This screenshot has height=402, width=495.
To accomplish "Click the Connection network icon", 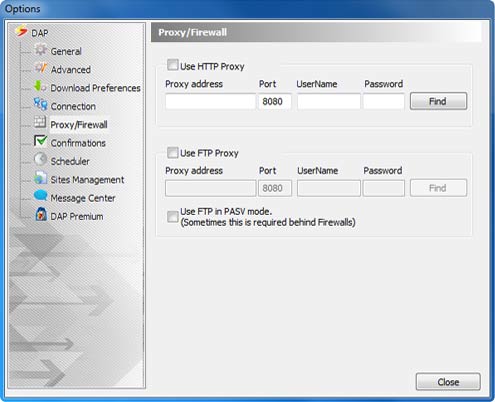I will click(x=41, y=105).
